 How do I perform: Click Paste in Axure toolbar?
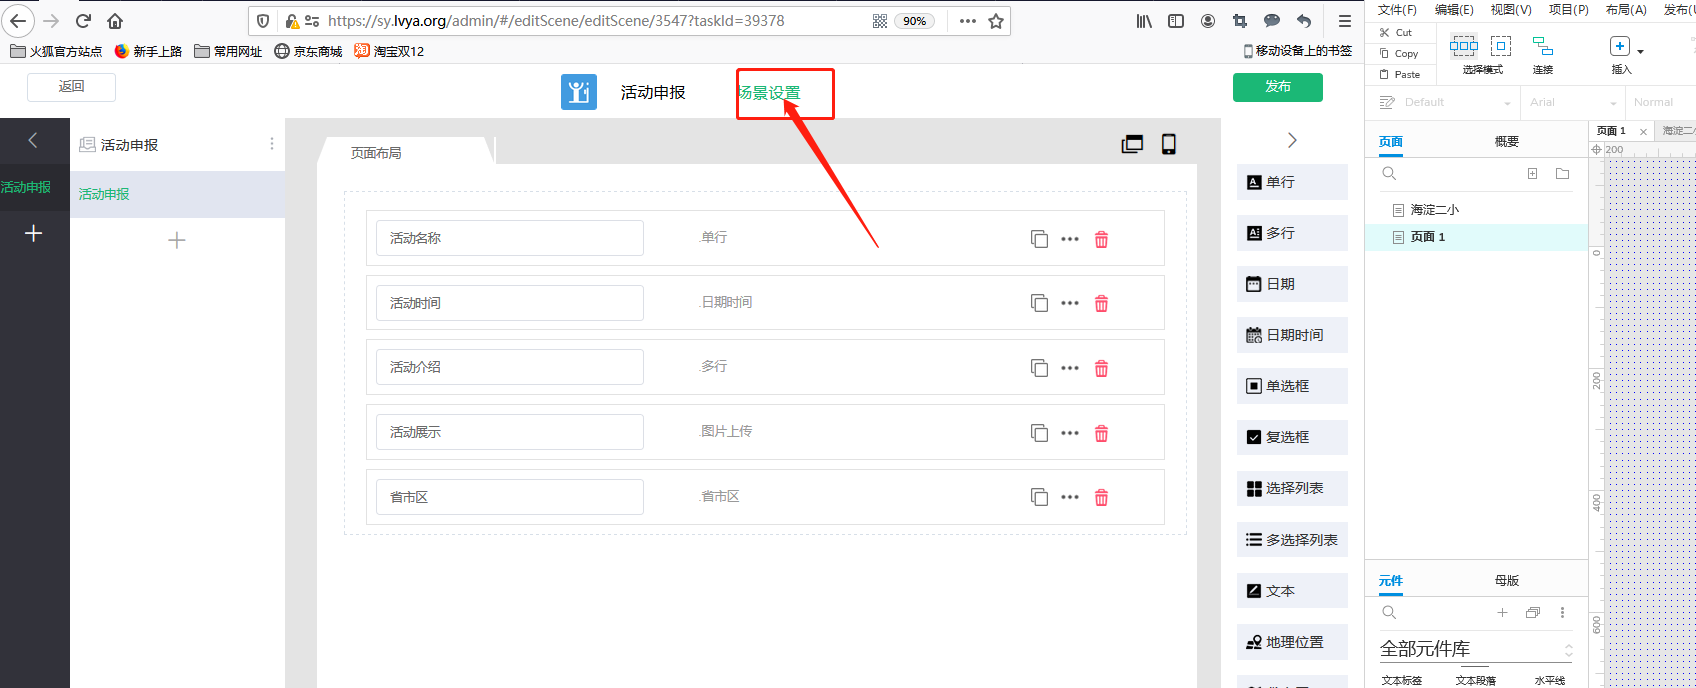coord(1400,74)
